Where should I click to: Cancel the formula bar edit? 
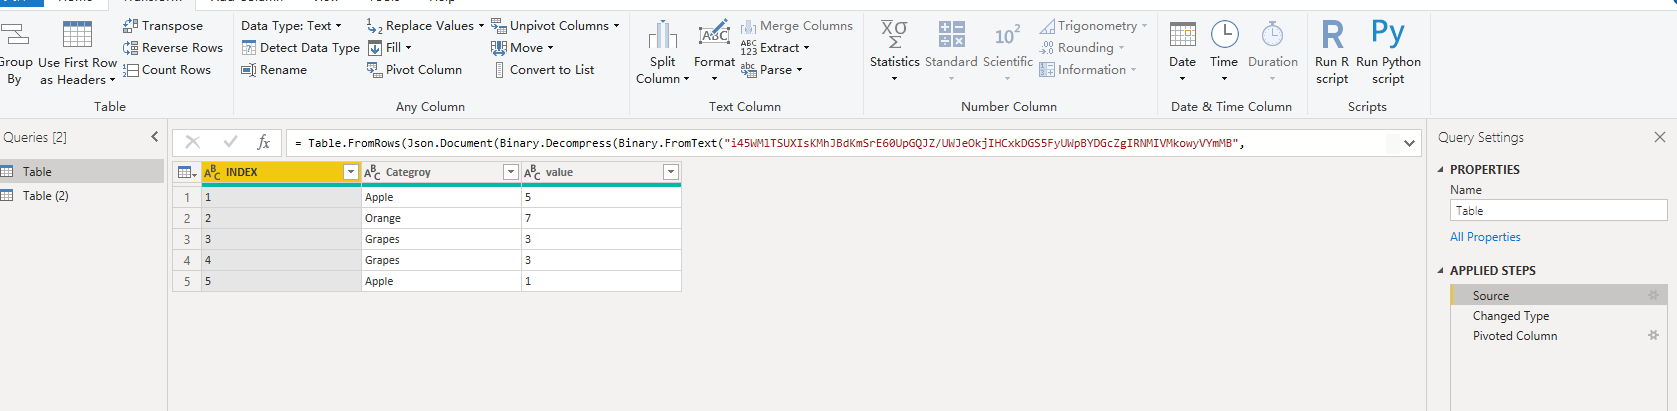pyautogui.click(x=193, y=143)
